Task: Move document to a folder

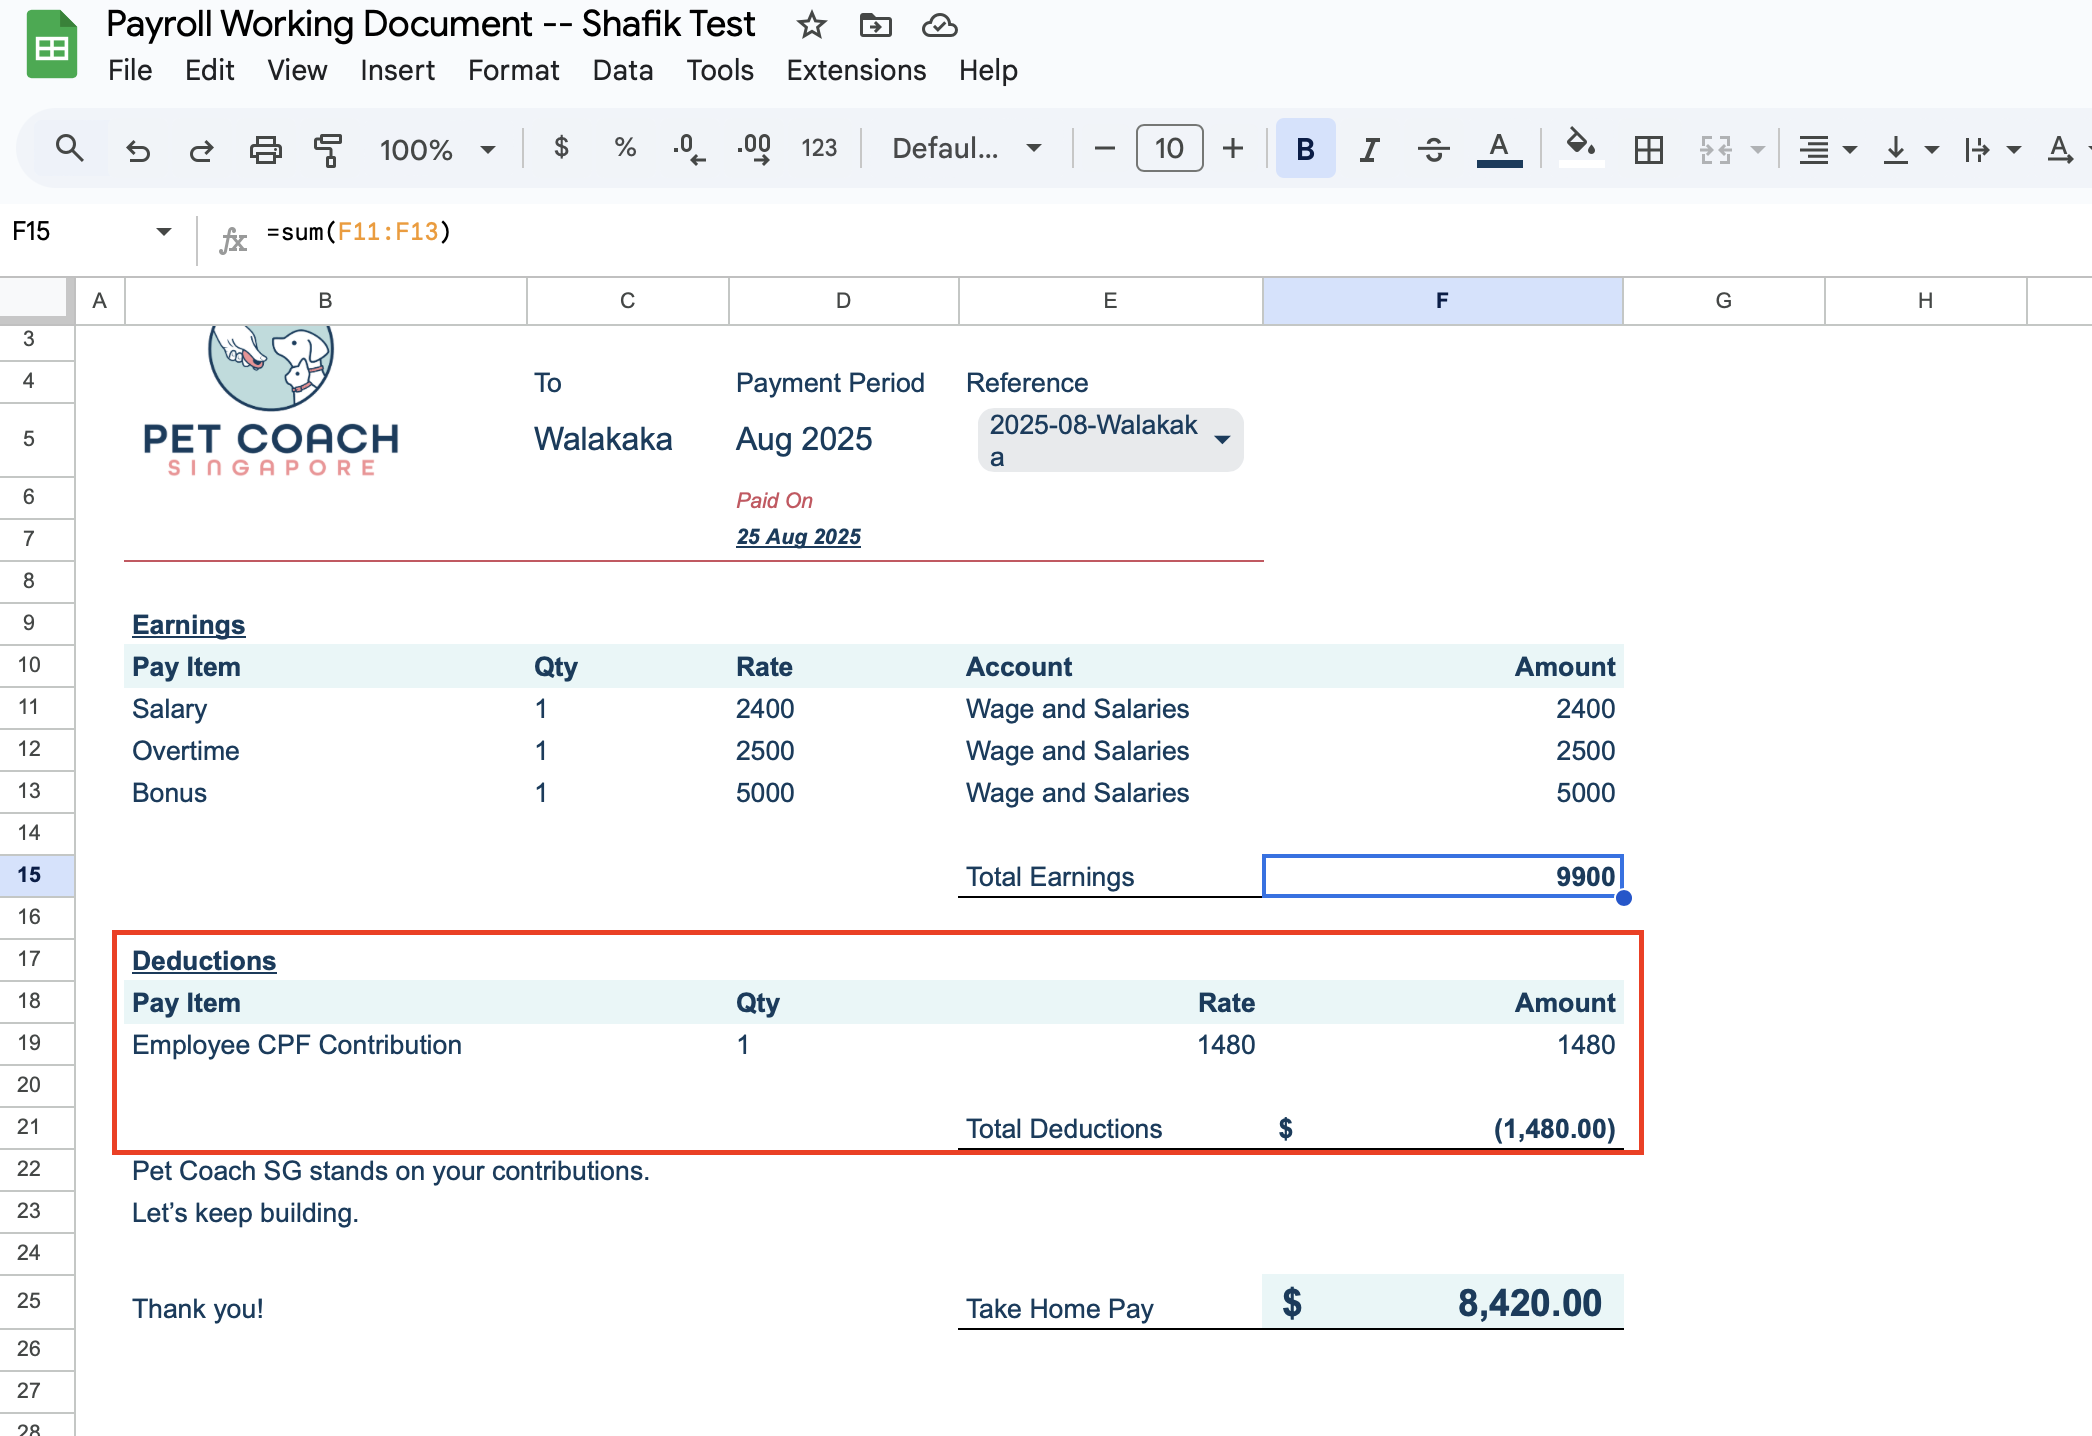Action: (875, 25)
